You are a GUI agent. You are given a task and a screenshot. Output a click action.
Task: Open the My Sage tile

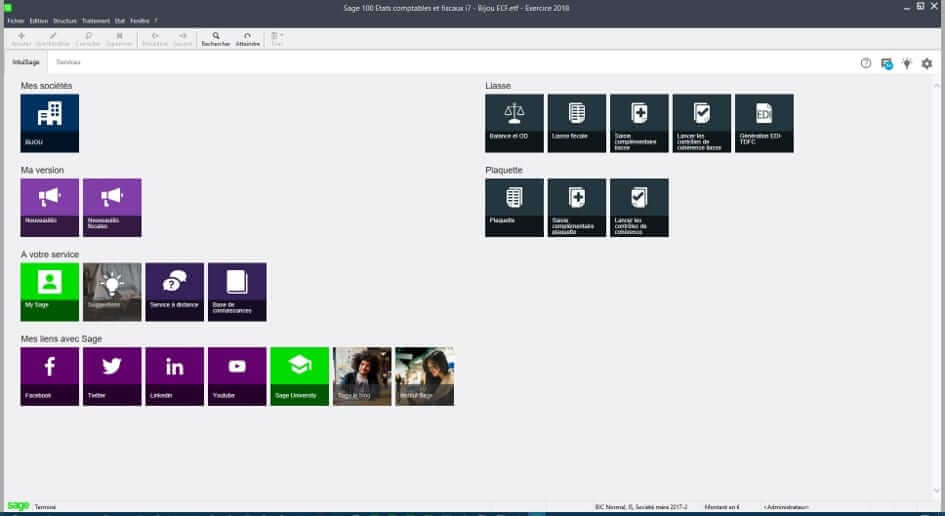tap(49, 292)
